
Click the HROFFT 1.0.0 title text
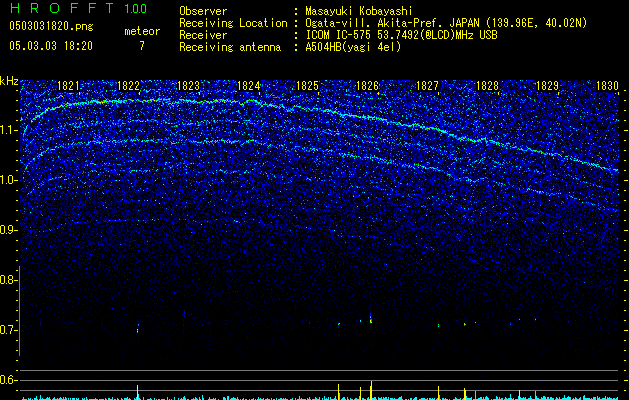pos(78,8)
